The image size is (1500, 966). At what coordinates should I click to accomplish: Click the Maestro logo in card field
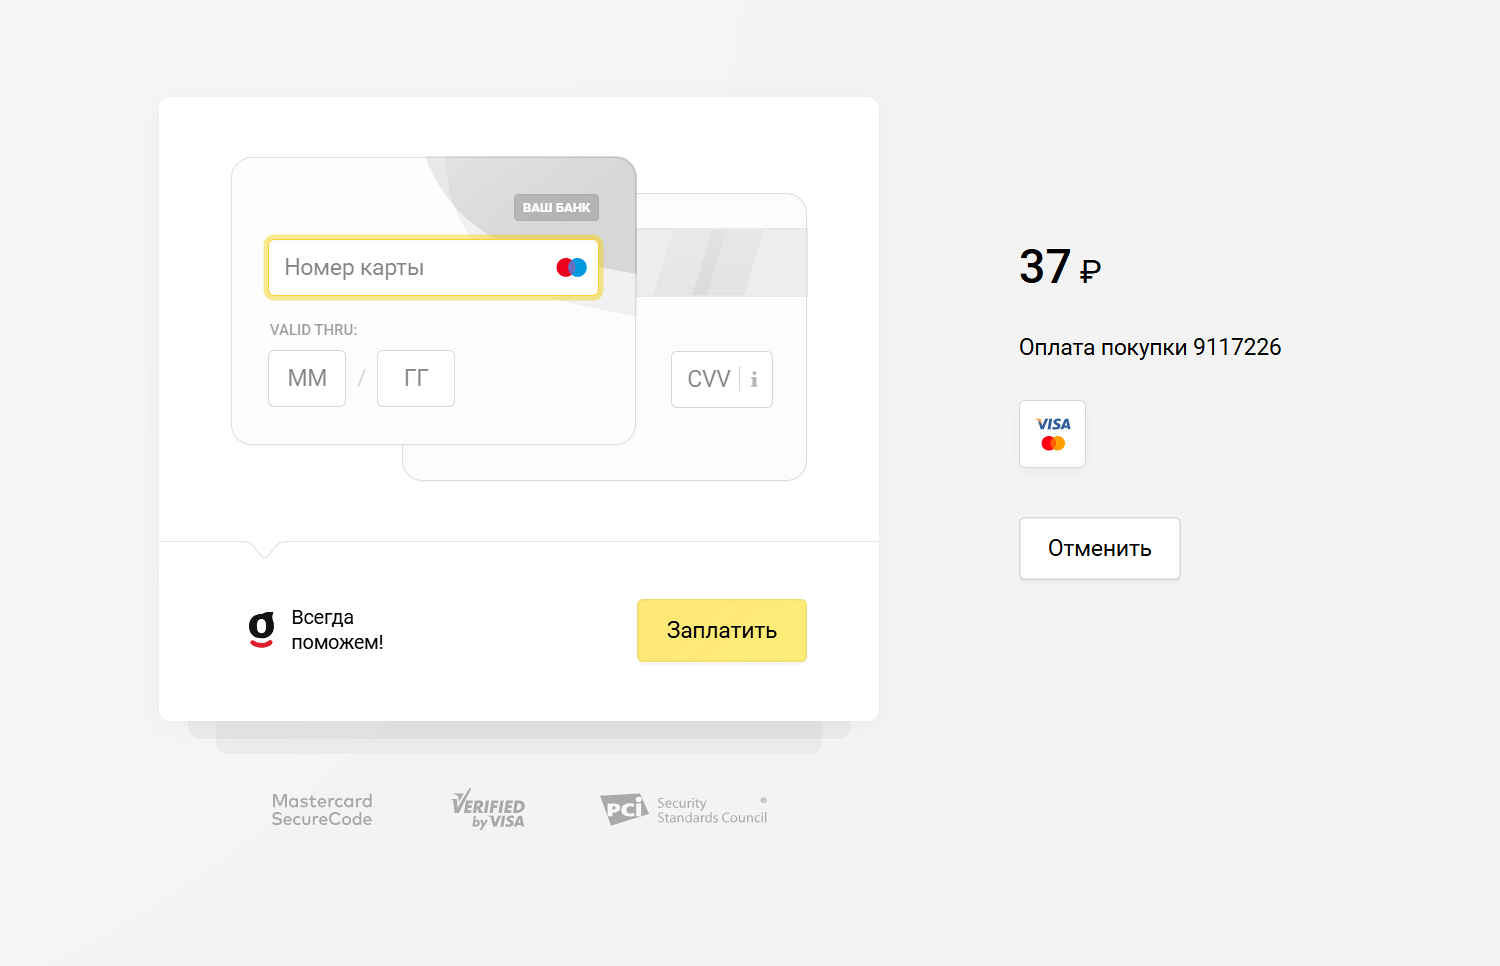click(x=572, y=267)
